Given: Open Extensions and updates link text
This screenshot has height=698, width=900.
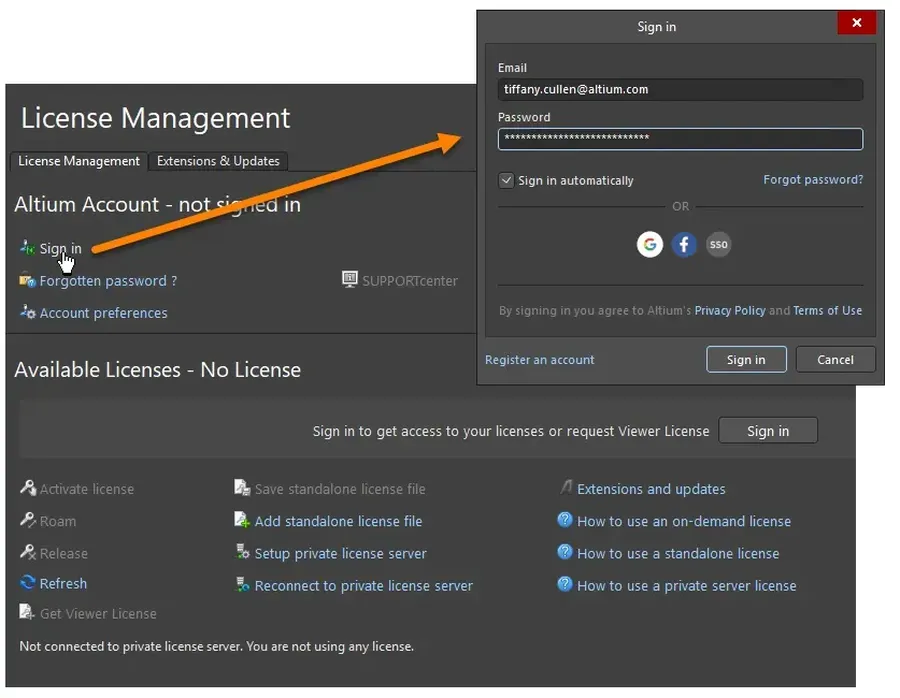Looking at the screenshot, I should pyautogui.click(x=651, y=489).
